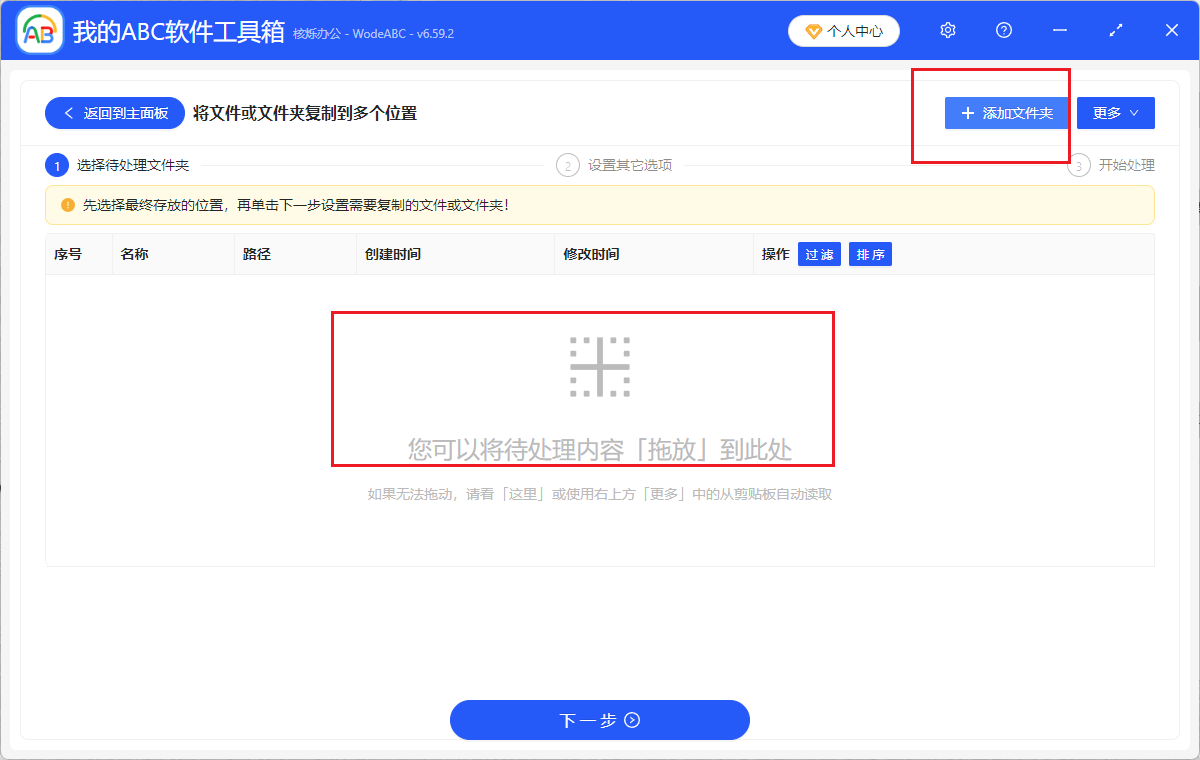Click the help question mark icon
The width and height of the screenshot is (1200, 760).
[1003, 30]
